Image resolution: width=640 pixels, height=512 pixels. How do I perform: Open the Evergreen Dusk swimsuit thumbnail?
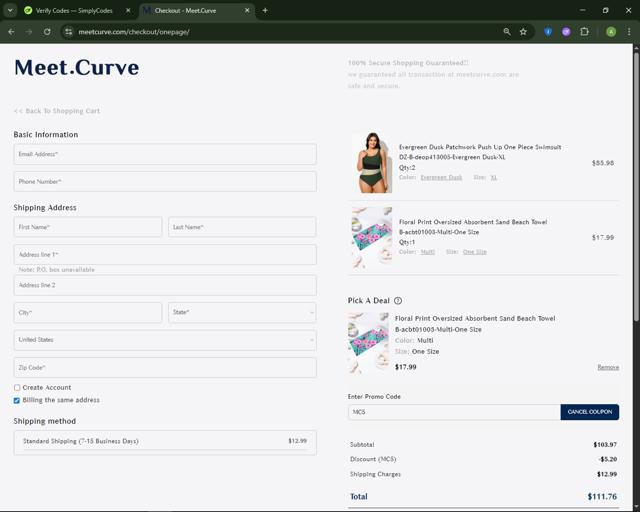click(x=372, y=163)
